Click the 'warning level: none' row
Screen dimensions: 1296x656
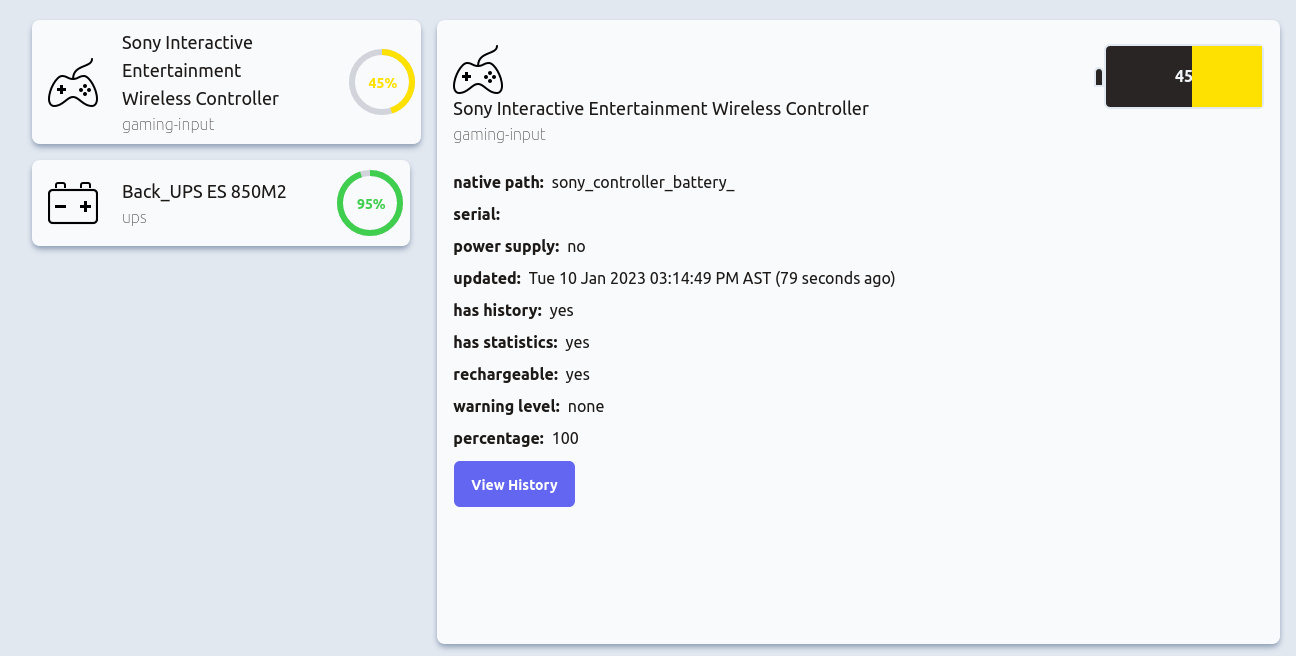coord(528,406)
